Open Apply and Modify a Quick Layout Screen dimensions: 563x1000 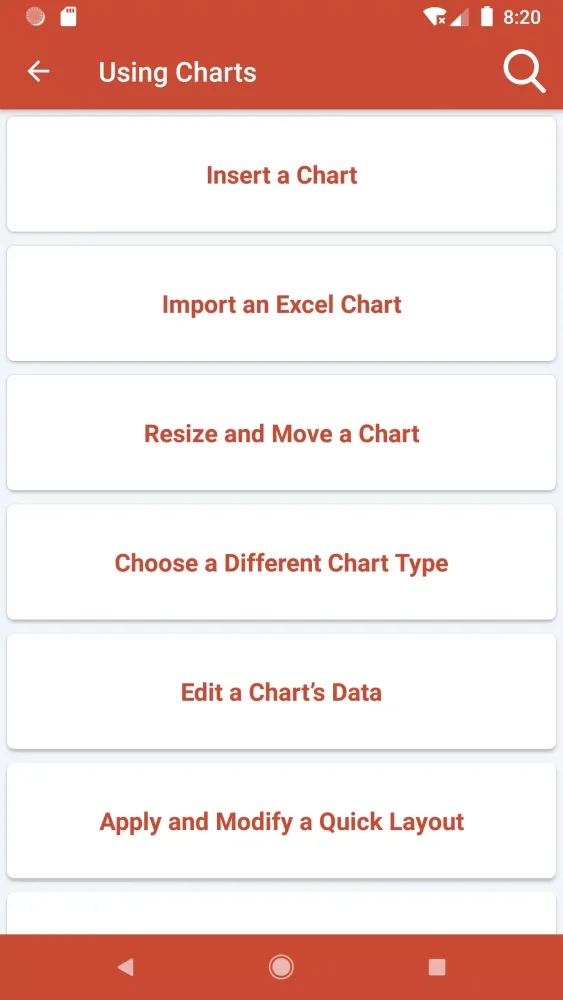point(281,821)
